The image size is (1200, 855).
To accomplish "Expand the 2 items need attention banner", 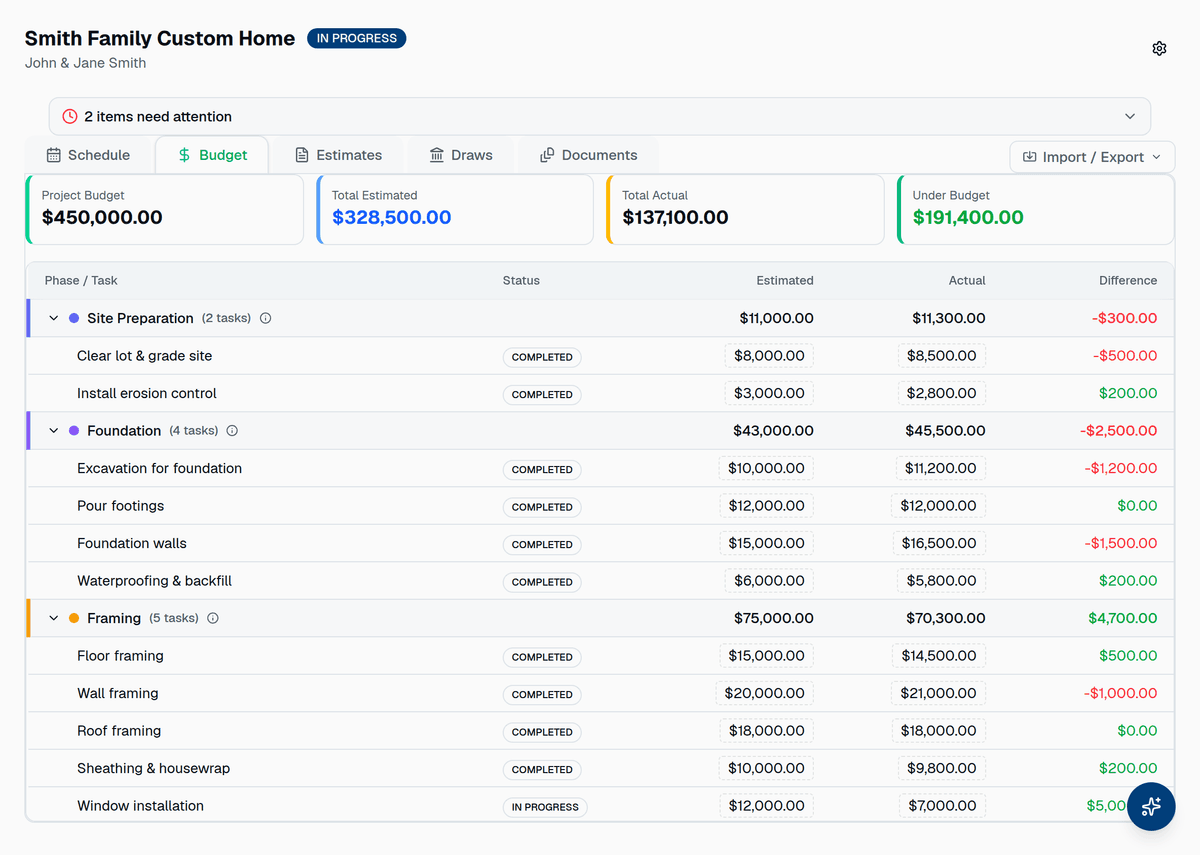I will click(x=600, y=116).
